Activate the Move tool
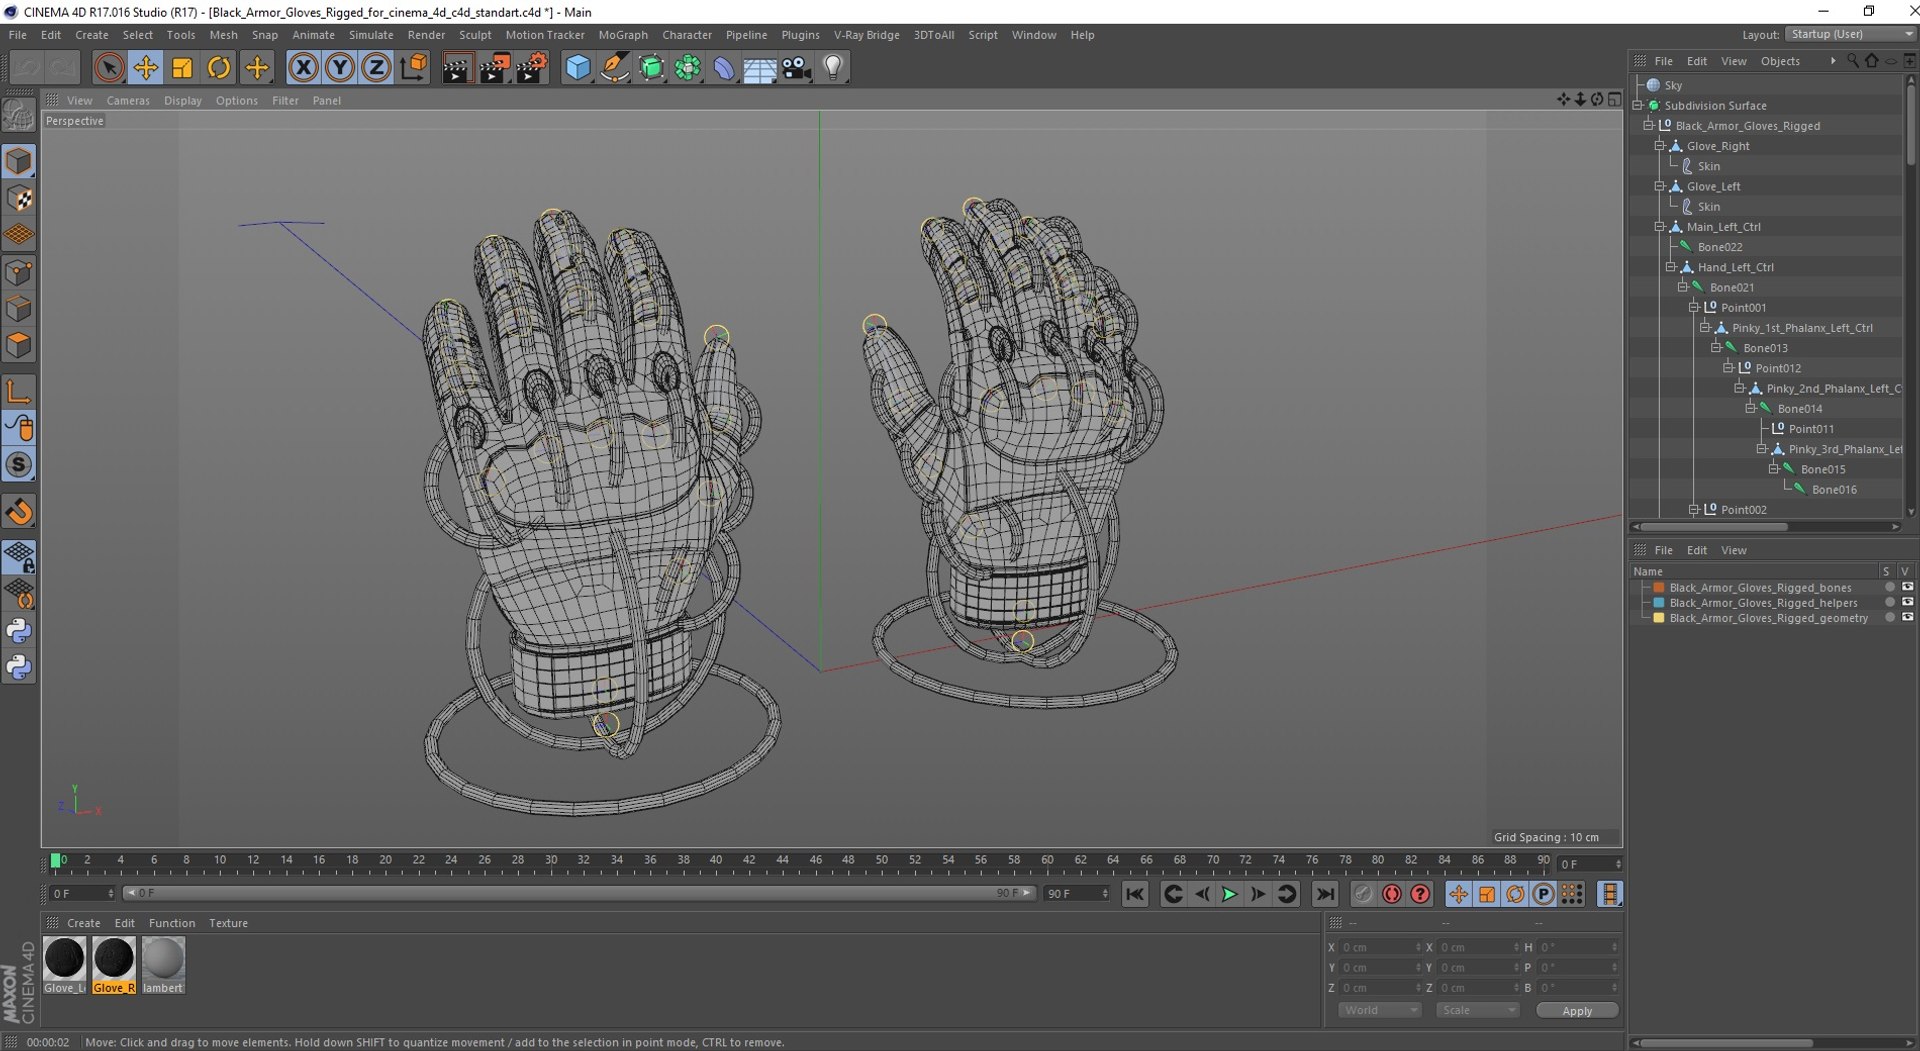 [x=146, y=68]
